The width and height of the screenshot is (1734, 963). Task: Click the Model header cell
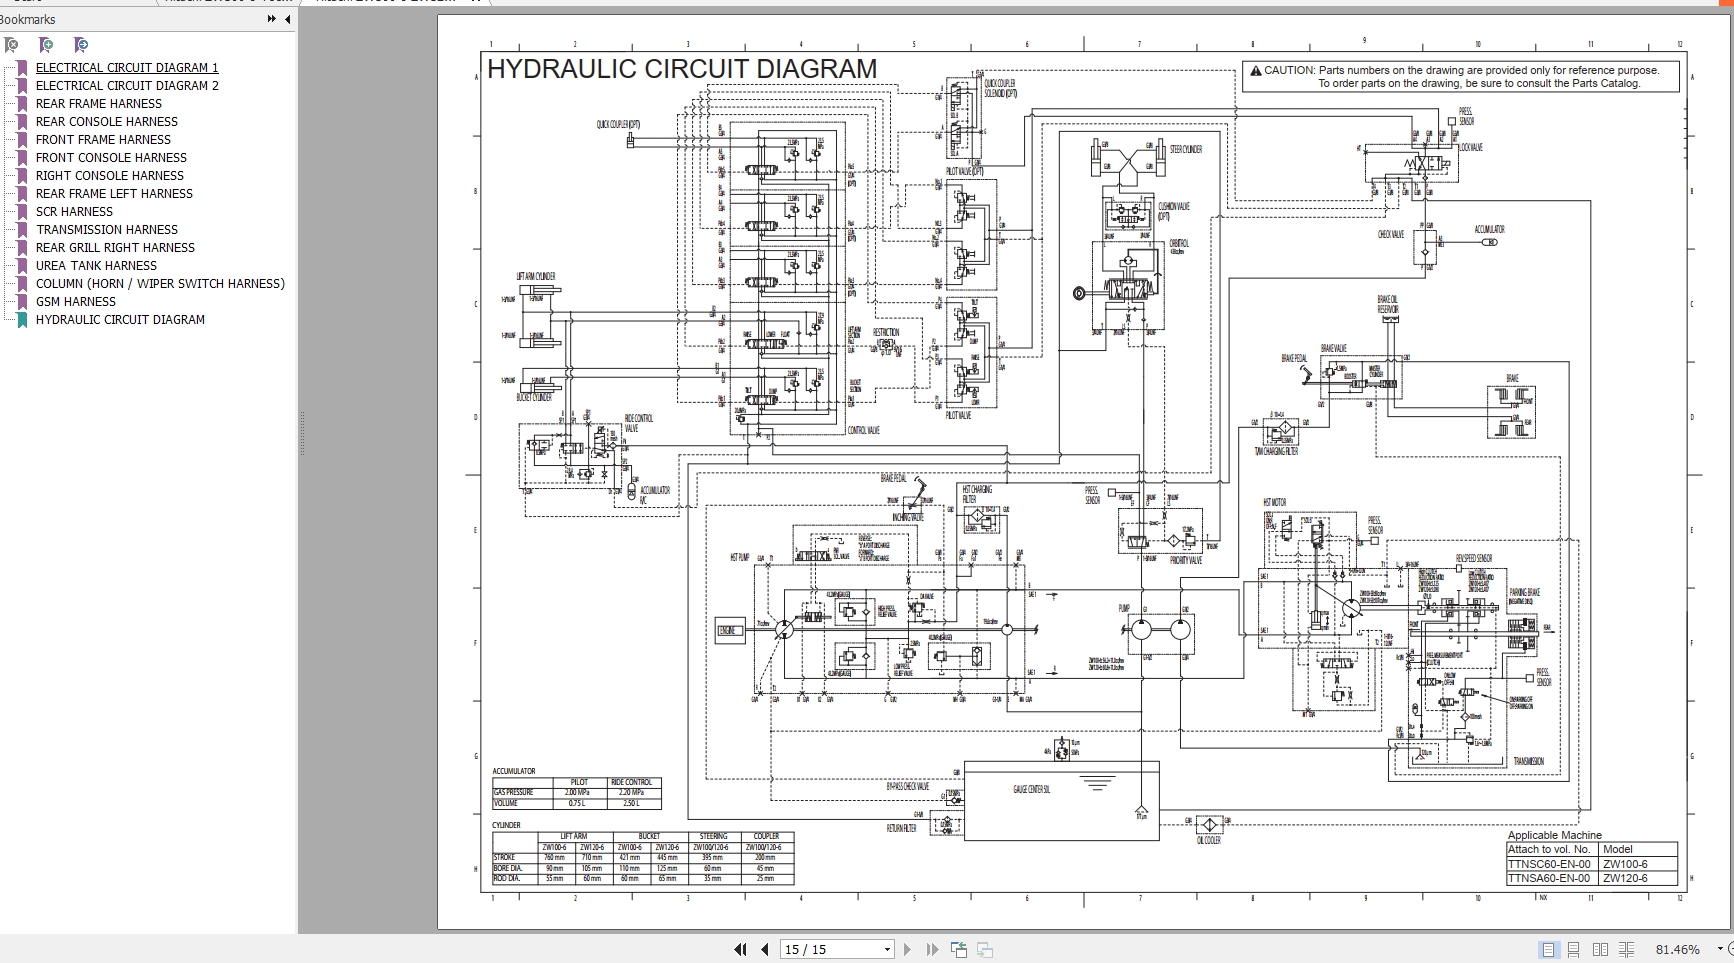tap(1638, 849)
